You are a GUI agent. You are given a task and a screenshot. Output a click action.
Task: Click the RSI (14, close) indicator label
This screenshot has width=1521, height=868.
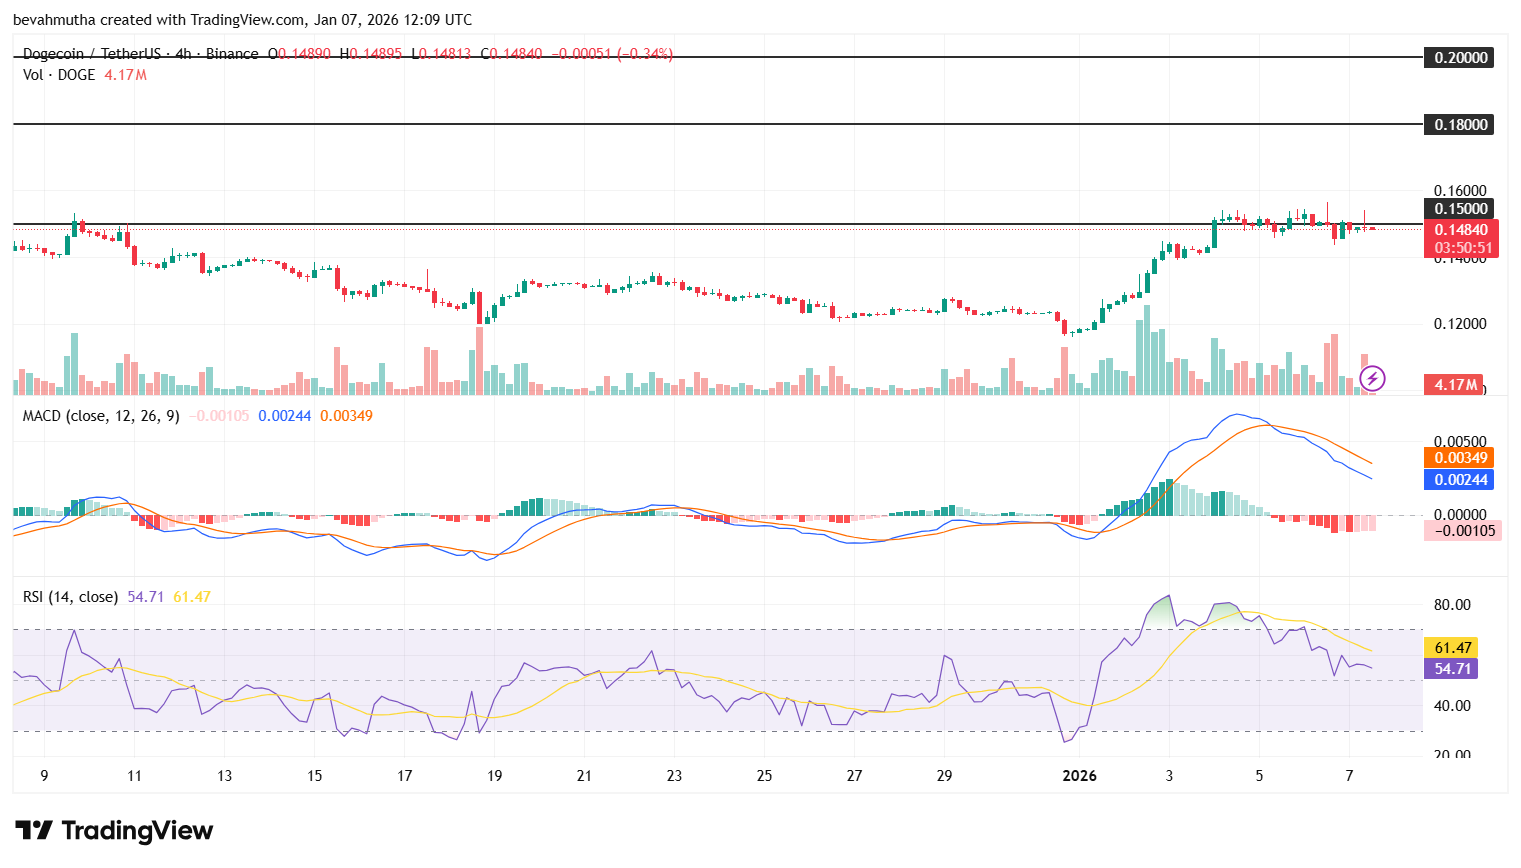tap(69, 595)
